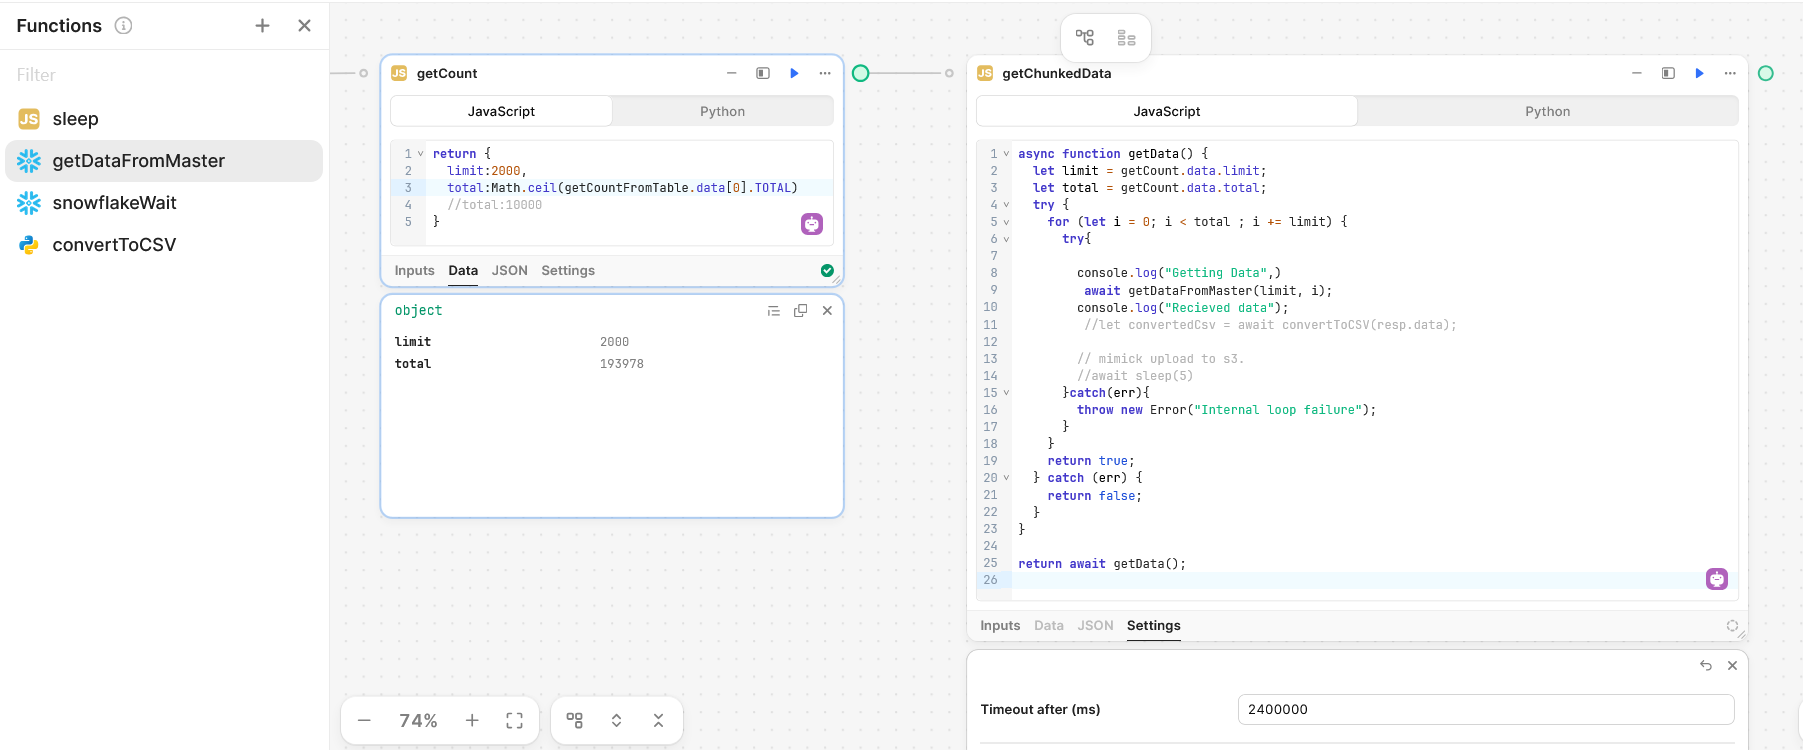Fit canvas to screen
This screenshot has width=1803, height=750.
click(514, 721)
